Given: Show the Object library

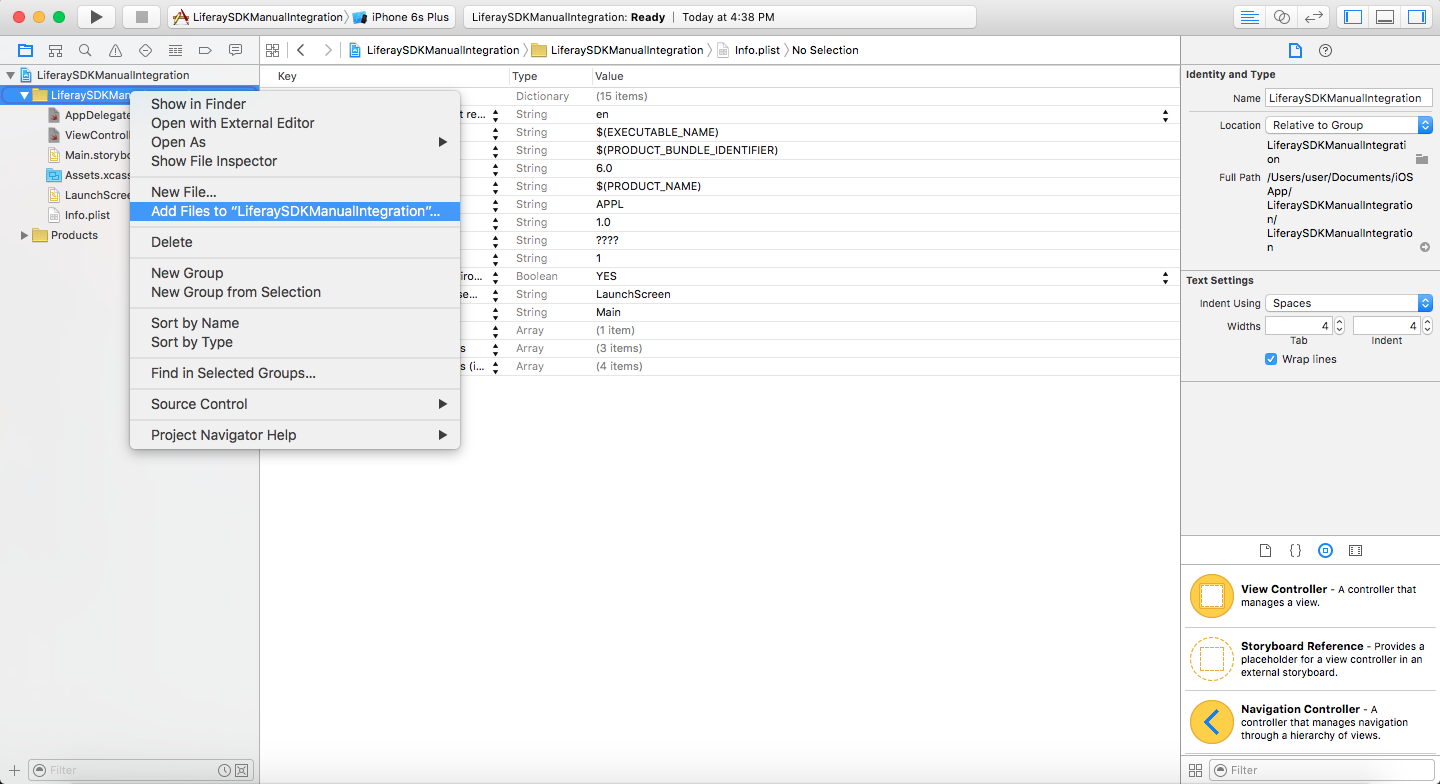Looking at the screenshot, I should pyautogui.click(x=1325, y=550).
